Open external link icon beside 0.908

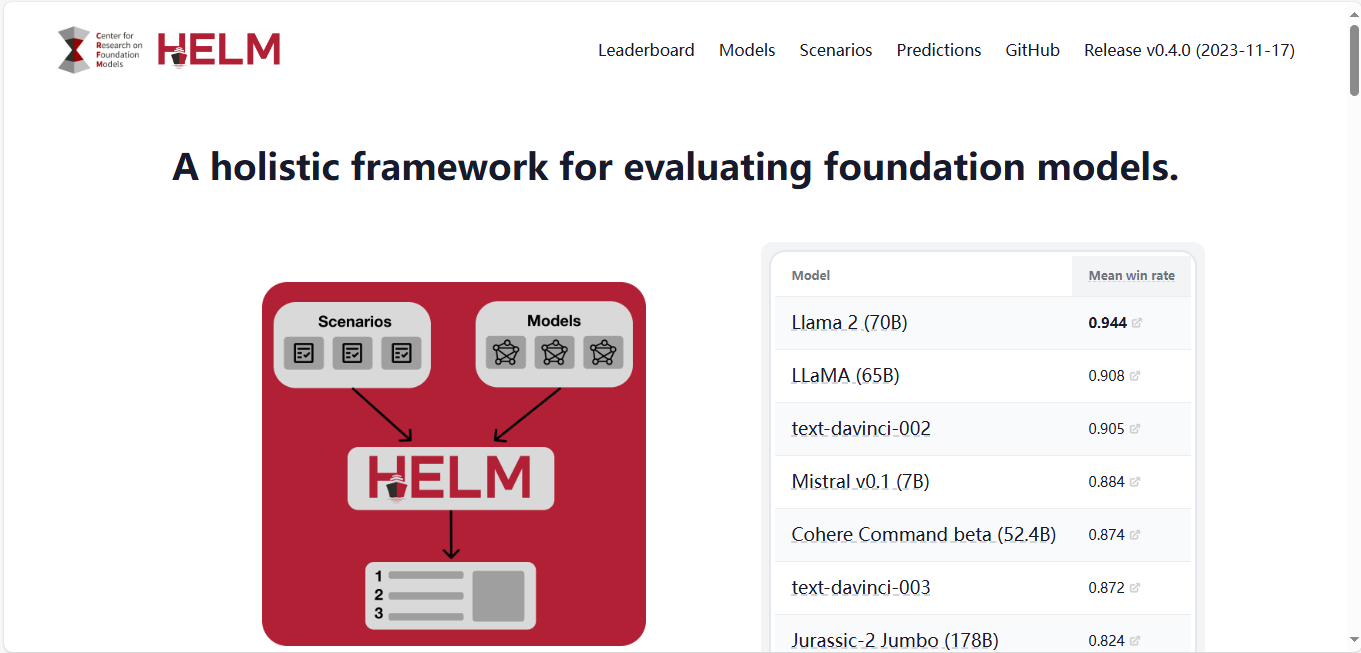click(x=1134, y=376)
